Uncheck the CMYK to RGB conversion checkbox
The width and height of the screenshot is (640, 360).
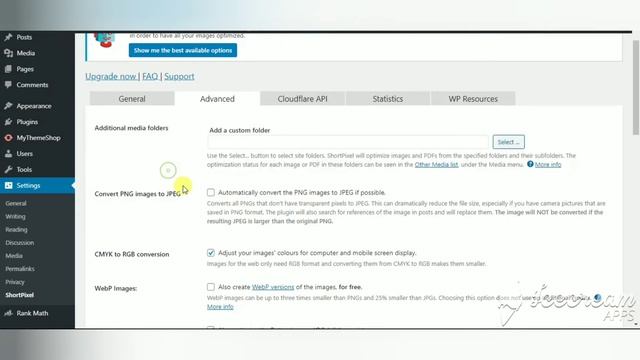(x=211, y=253)
